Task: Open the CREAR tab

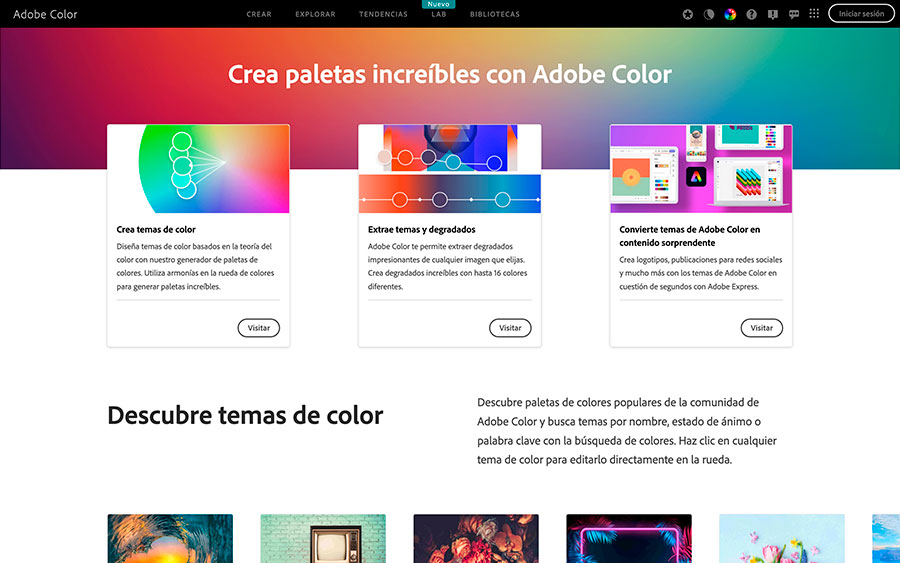Action: 259,15
